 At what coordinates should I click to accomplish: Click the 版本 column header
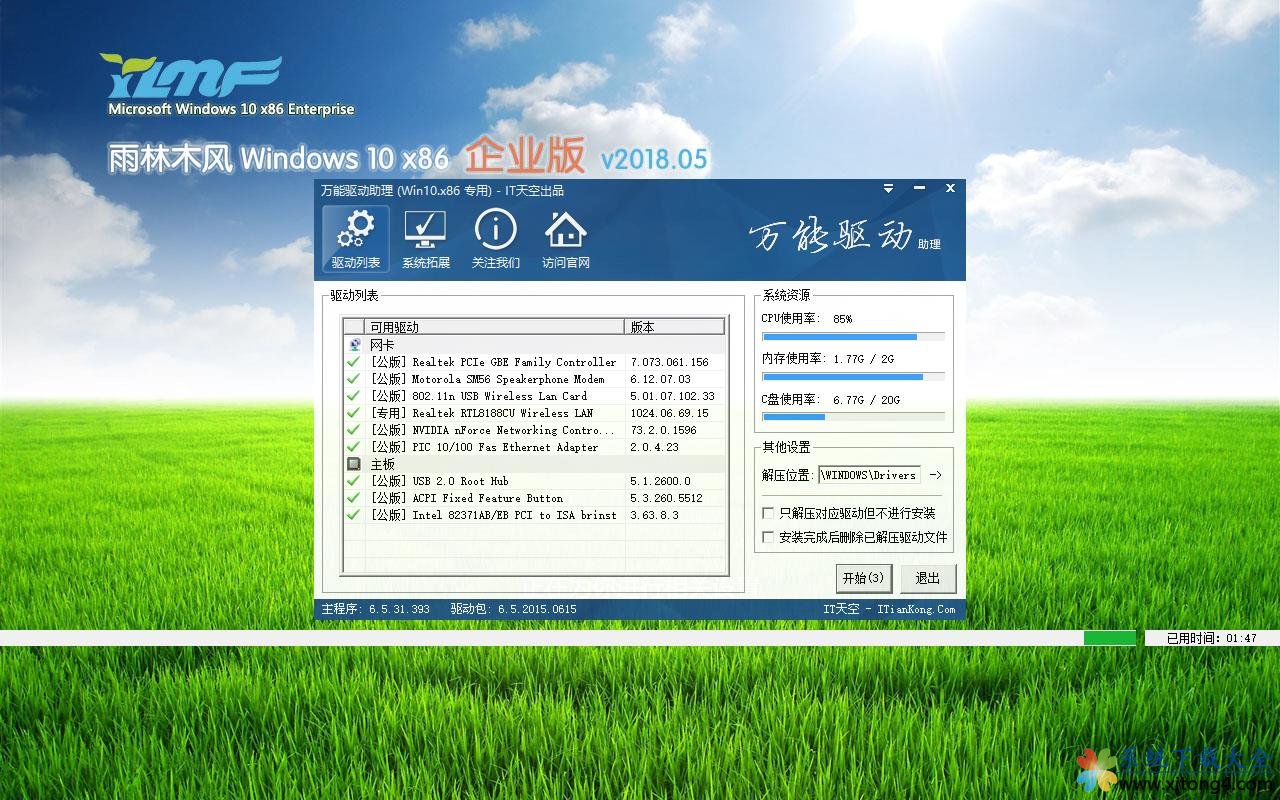[675, 327]
